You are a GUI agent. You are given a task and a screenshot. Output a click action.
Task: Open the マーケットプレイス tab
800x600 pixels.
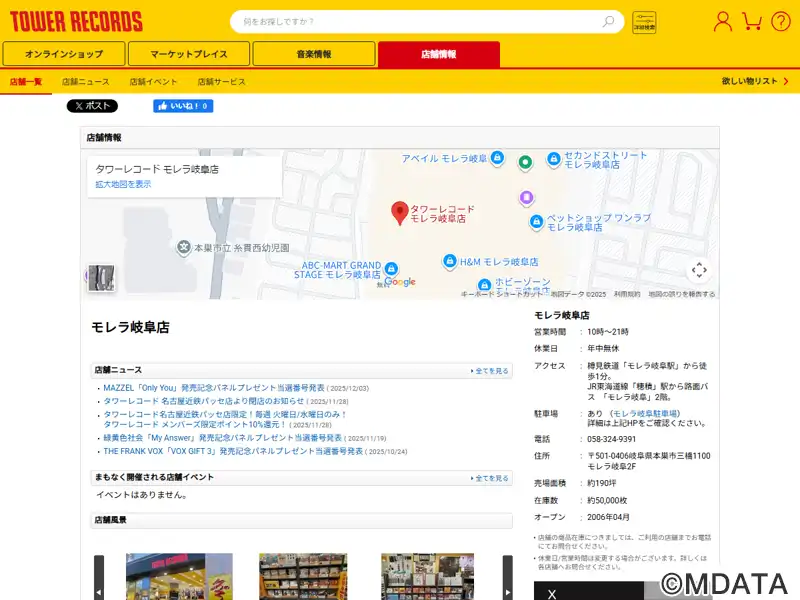click(189, 54)
